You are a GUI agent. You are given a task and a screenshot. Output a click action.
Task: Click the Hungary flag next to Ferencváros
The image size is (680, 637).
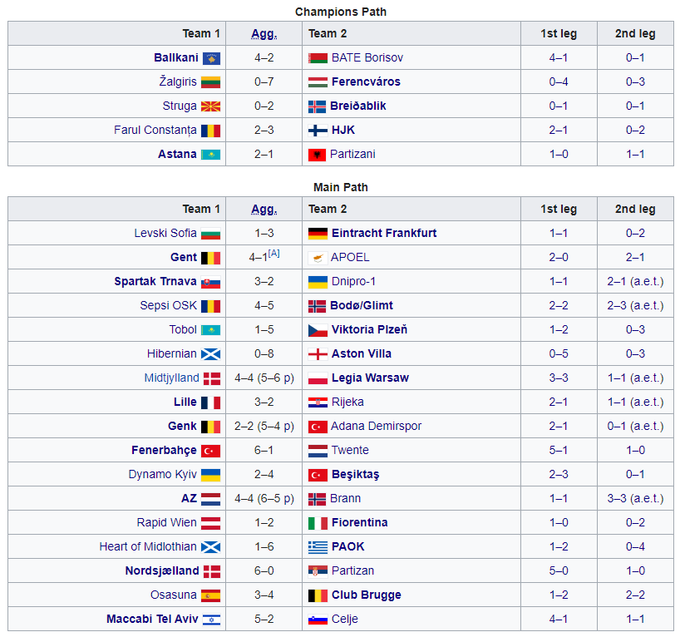317,82
